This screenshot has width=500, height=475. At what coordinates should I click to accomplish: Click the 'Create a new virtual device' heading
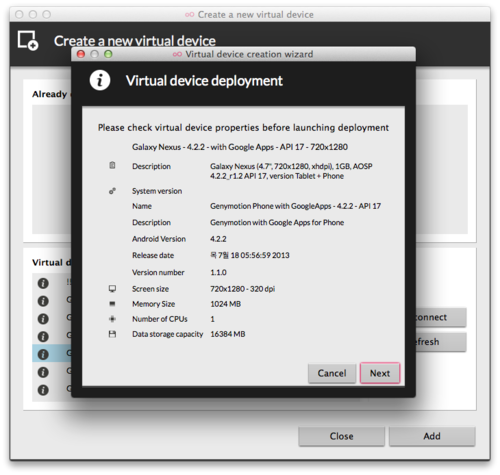[x=135, y=41]
